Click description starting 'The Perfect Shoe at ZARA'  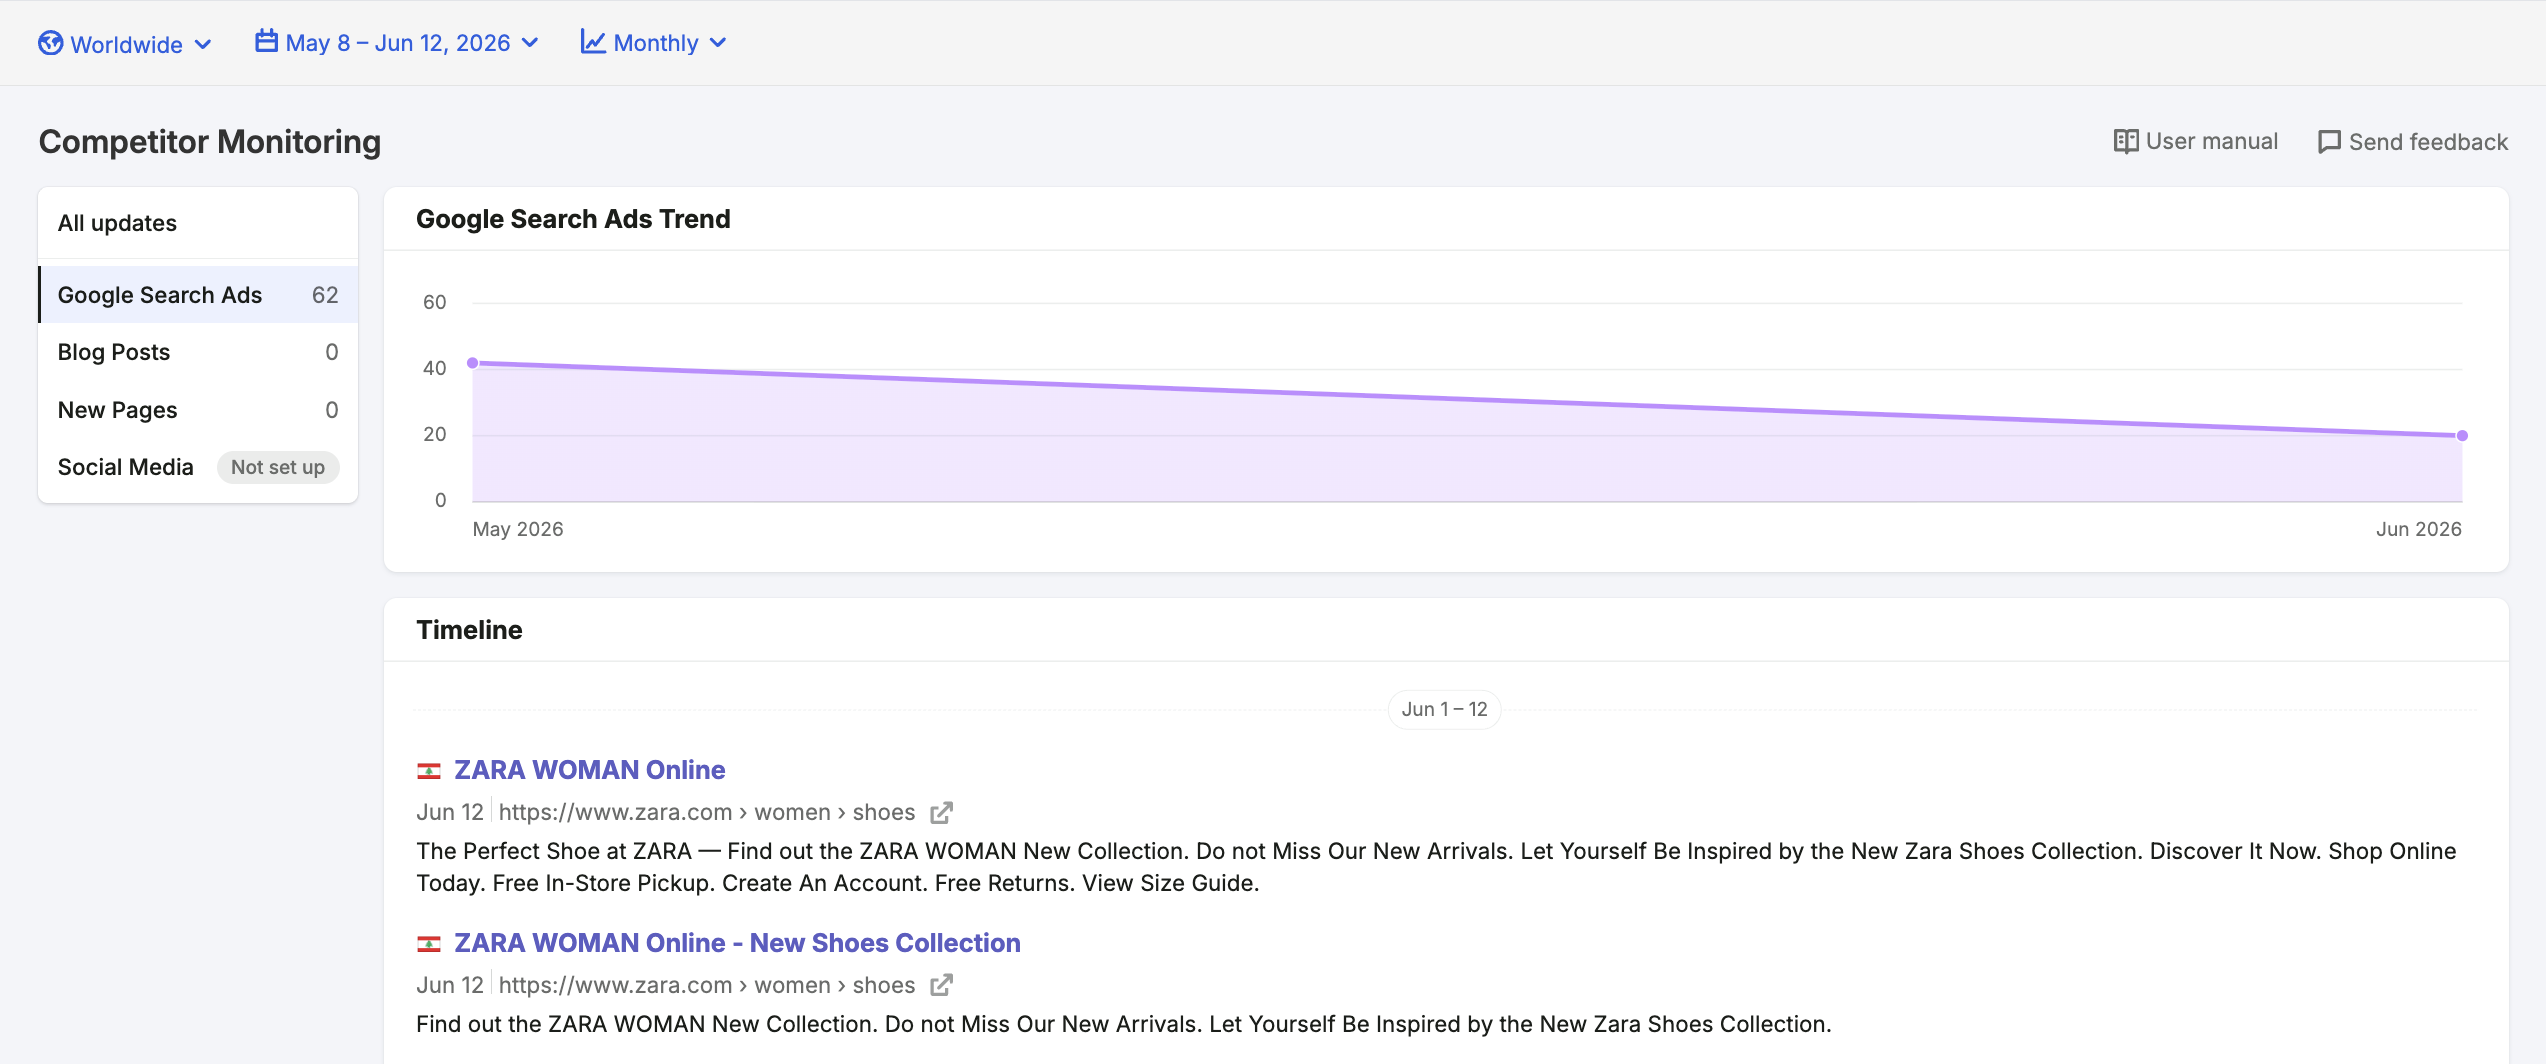coord(1436,867)
